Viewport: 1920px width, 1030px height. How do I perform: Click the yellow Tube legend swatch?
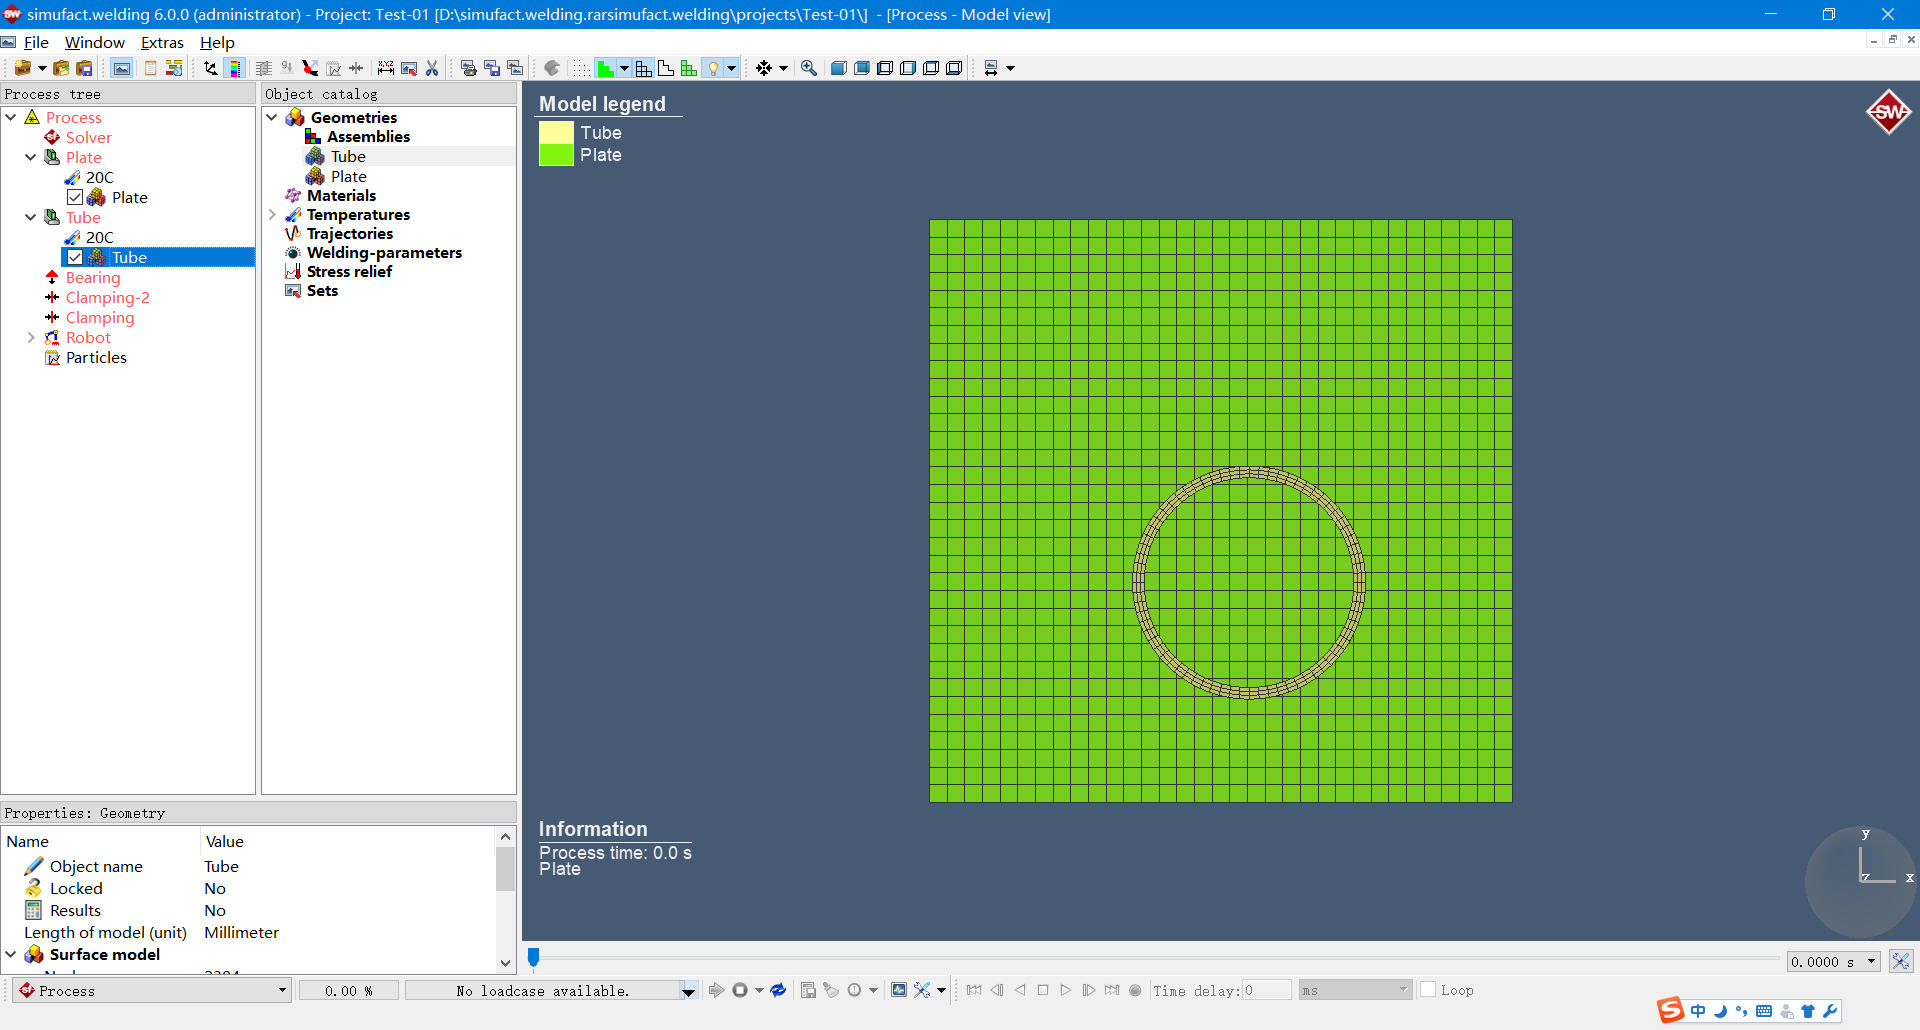[556, 133]
